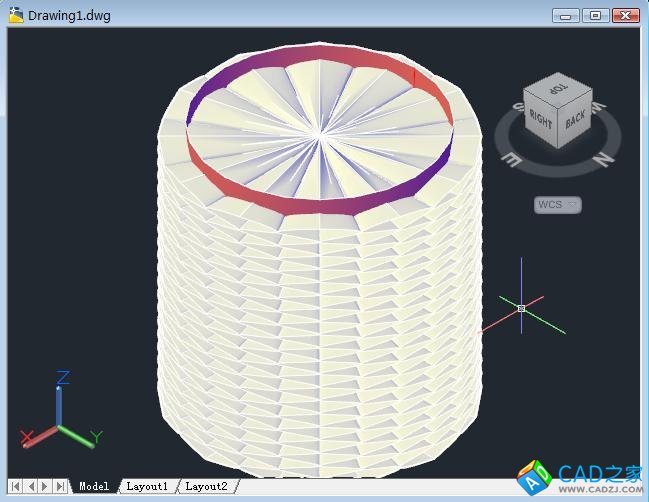The height and width of the screenshot is (502, 649).
Task: Click the next layout tab arrow
Action: pyautogui.click(x=45, y=486)
